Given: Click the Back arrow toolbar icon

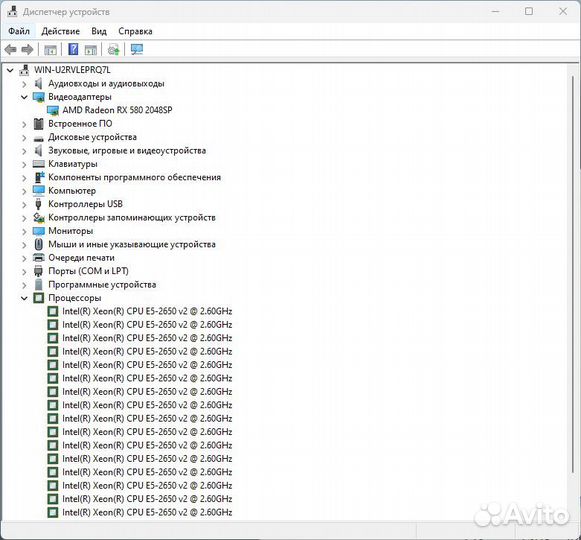Looking at the screenshot, I should point(10,49).
